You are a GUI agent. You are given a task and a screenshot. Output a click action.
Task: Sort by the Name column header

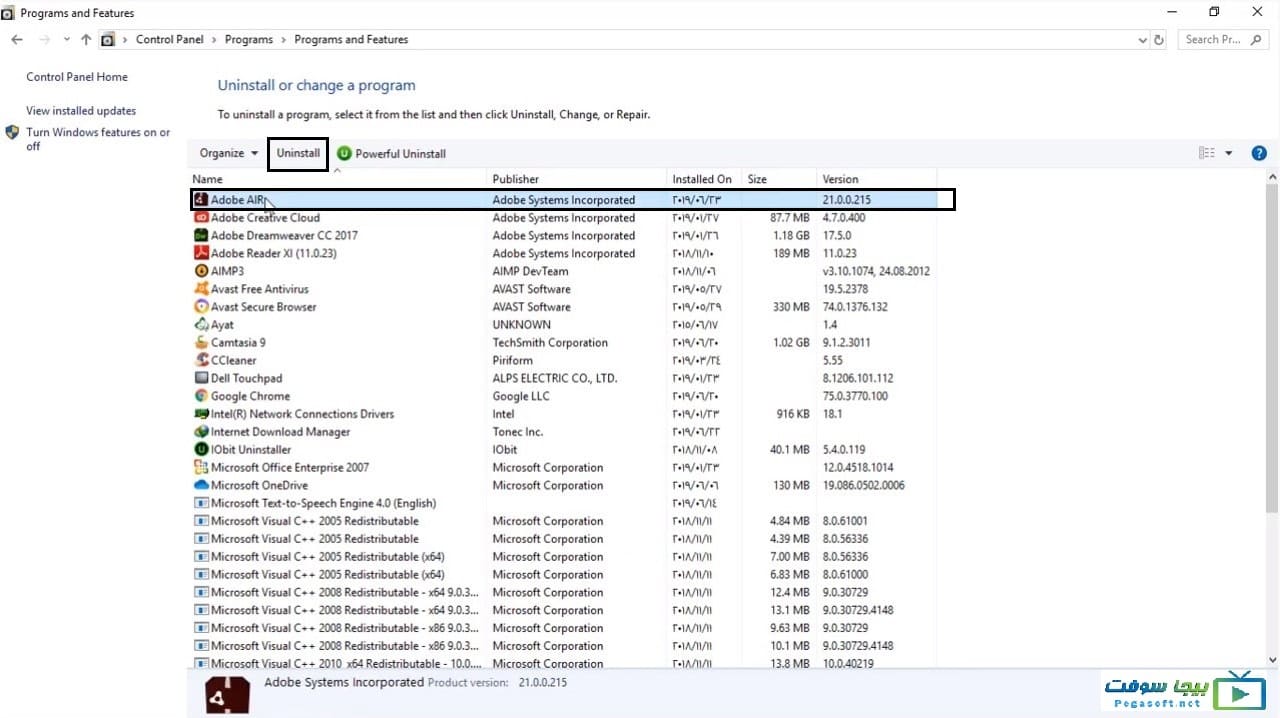[337, 179]
